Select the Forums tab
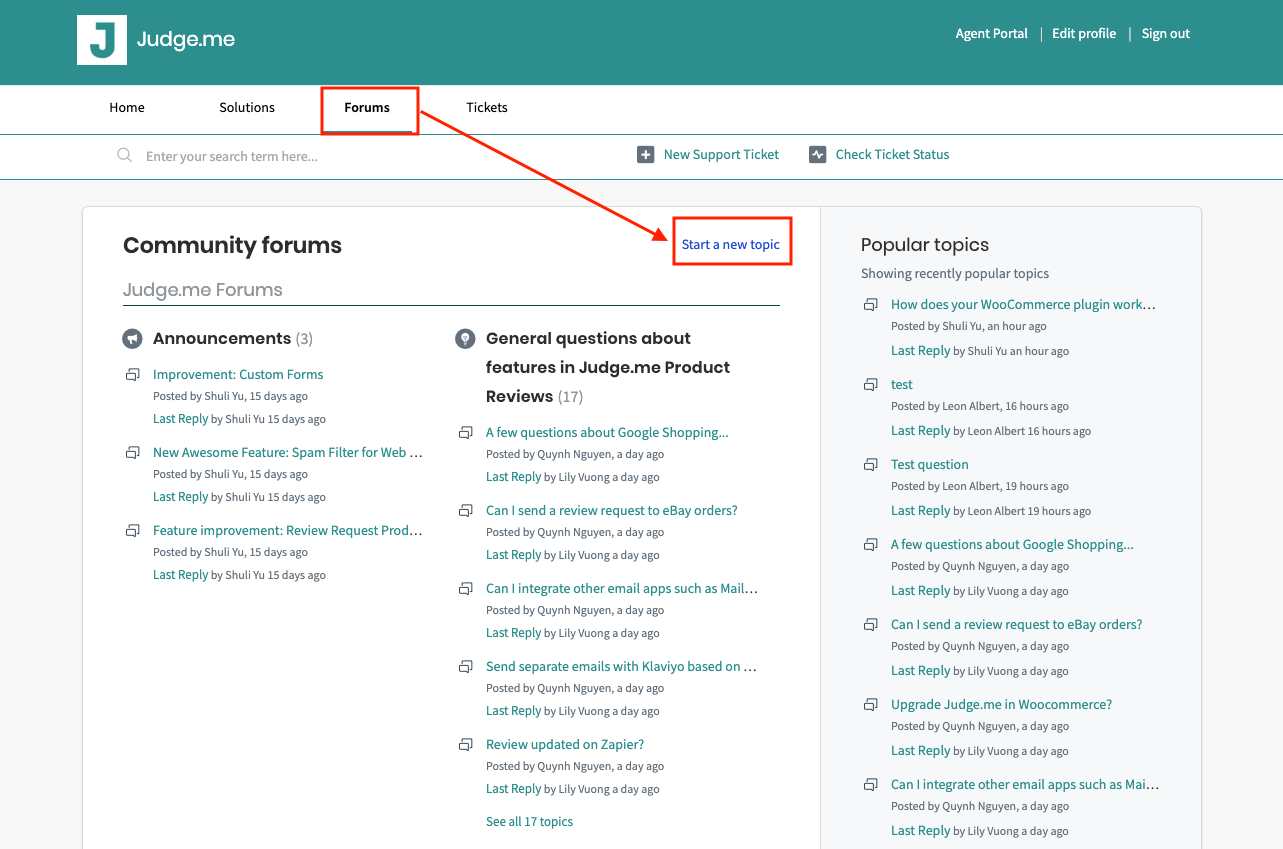Viewport: 1283px width, 849px height. 367,108
